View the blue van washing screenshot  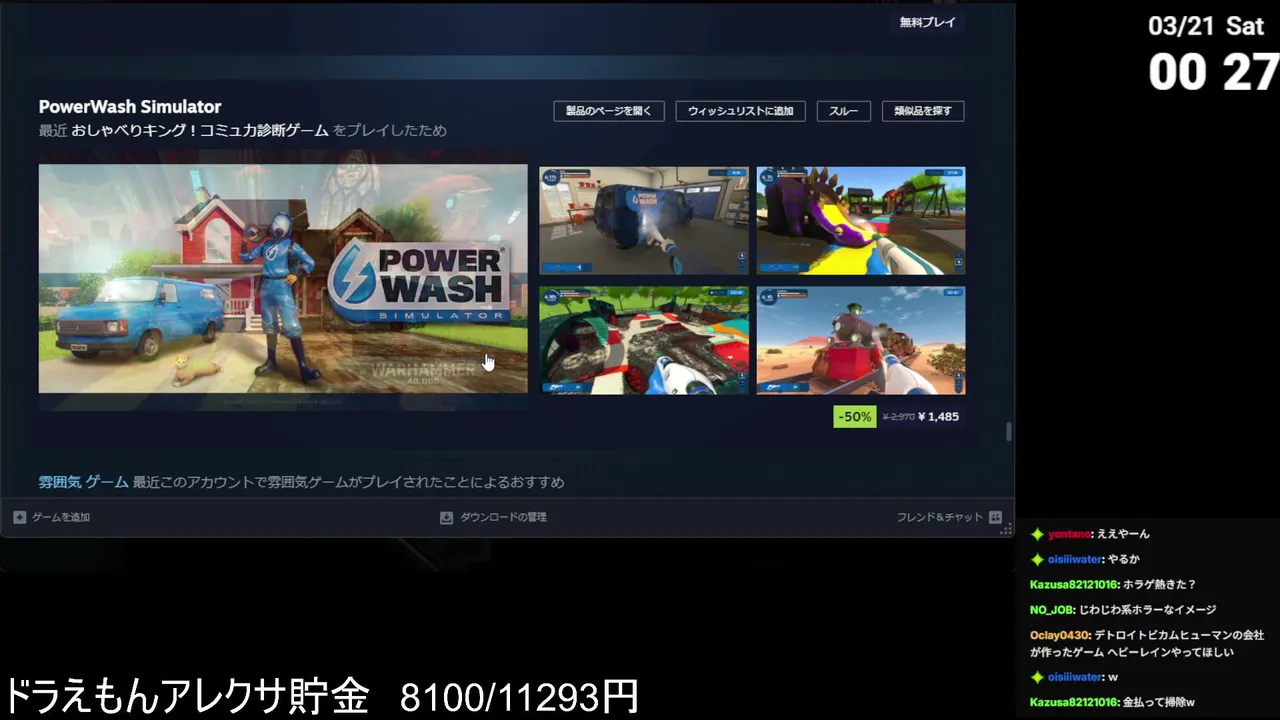tap(644, 221)
